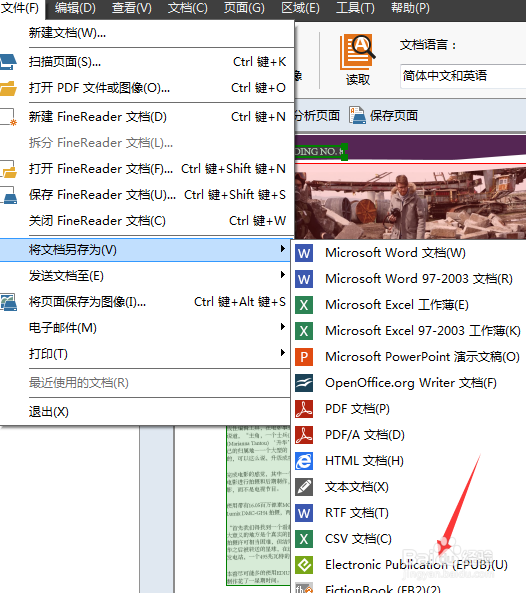Click the Ctrl 键+O shortcut text

[258, 88]
